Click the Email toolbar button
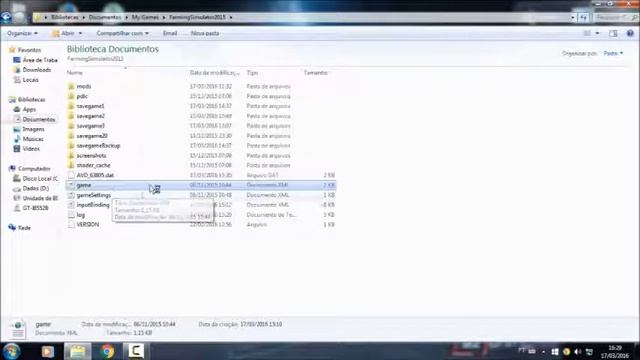 [170, 33]
